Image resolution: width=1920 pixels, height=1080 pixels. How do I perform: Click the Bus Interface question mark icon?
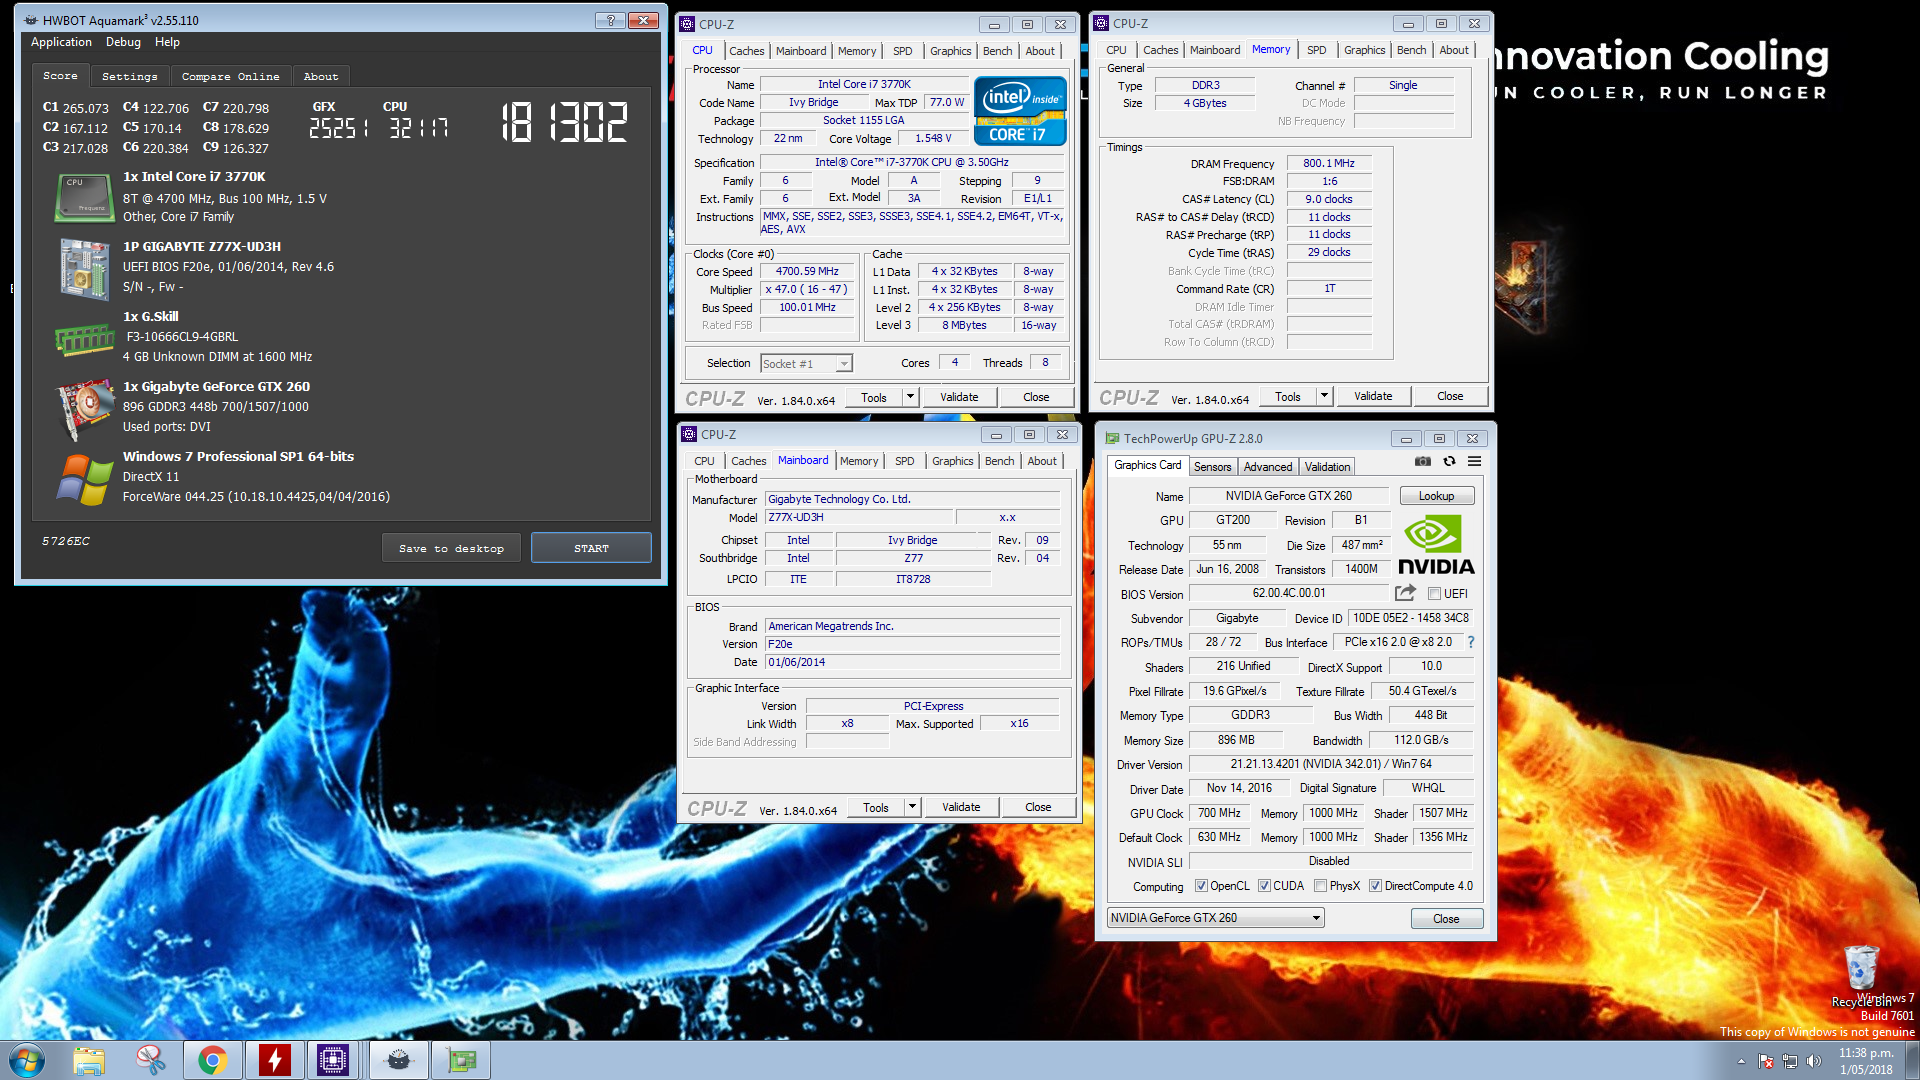[1471, 642]
